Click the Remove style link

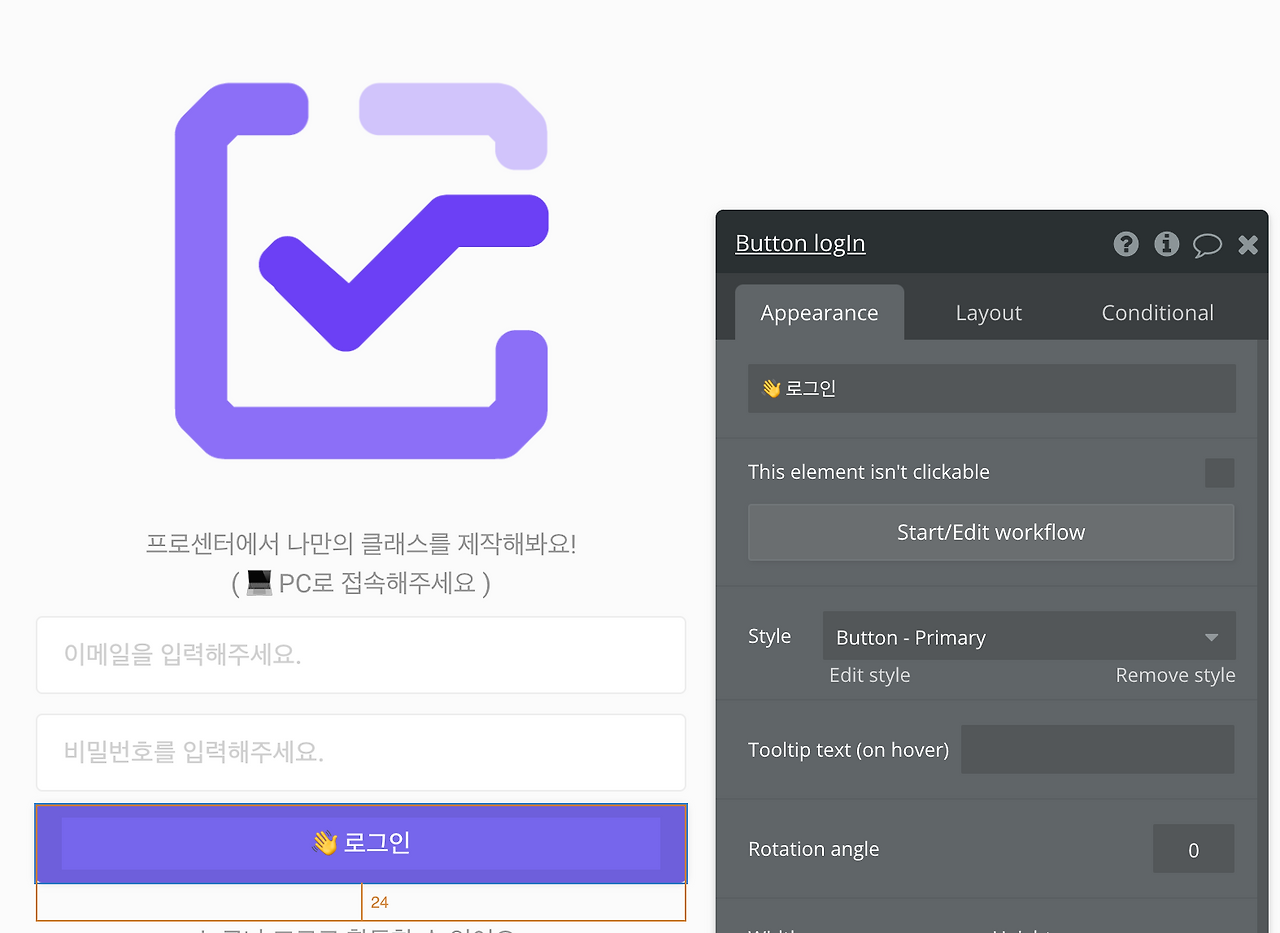(x=1175, y=675)
